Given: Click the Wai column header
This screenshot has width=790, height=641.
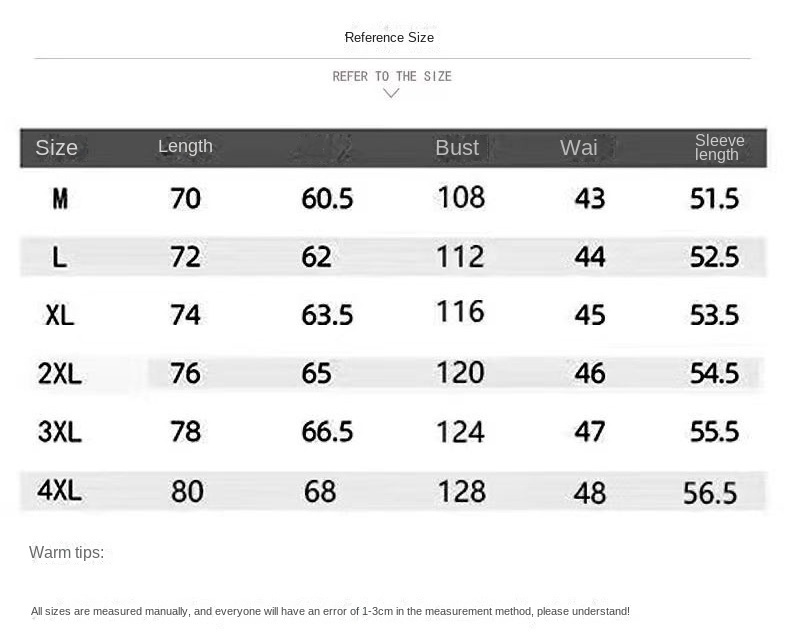Looking at the screenshot, I should (578, 148).
